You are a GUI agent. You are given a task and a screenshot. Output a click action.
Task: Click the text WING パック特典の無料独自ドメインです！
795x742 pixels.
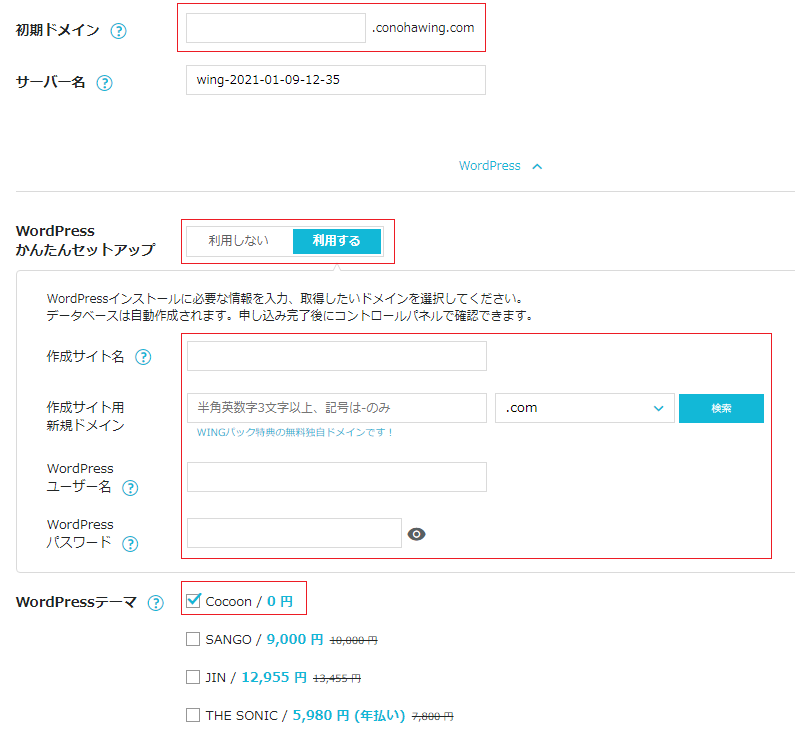click(295, 433)
